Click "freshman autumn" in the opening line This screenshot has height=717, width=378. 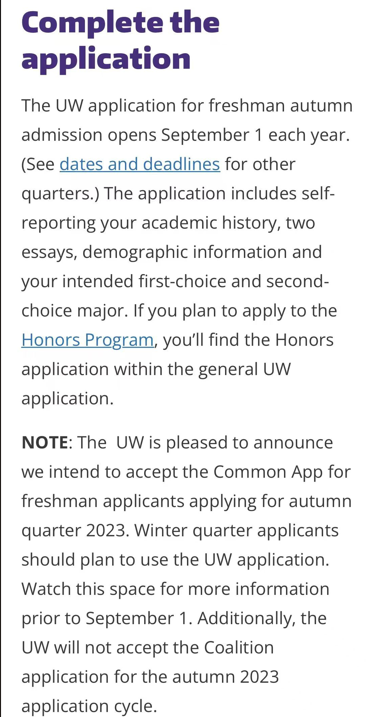[281, 106]
